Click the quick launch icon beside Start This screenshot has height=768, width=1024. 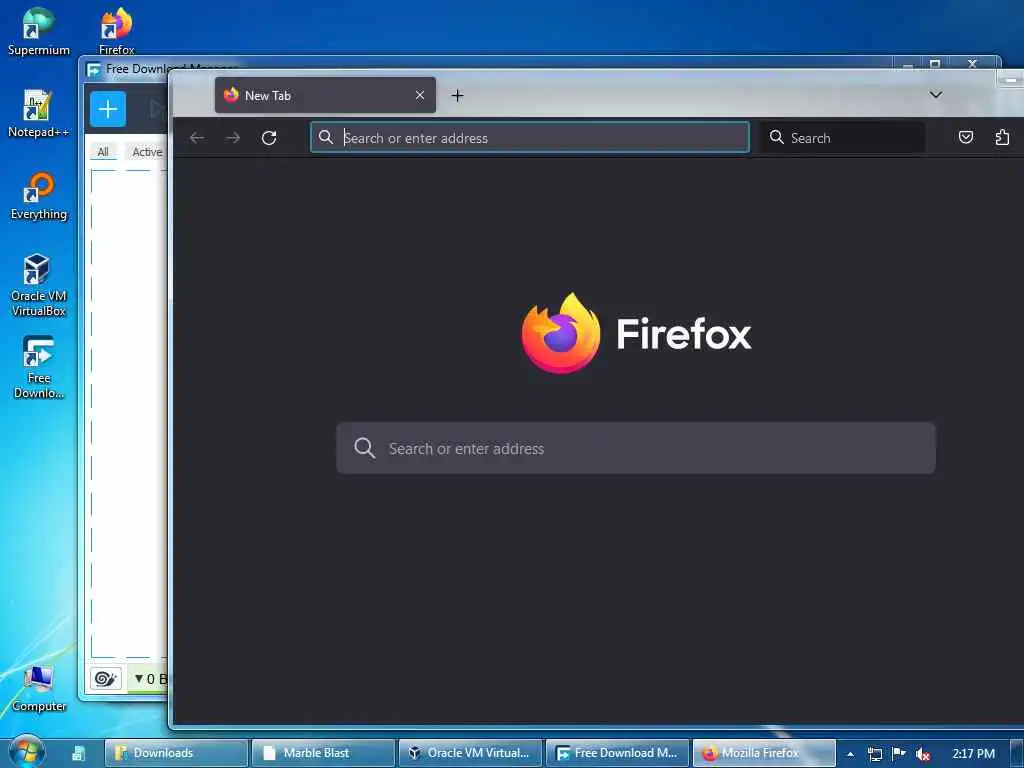tap(78, 753)
